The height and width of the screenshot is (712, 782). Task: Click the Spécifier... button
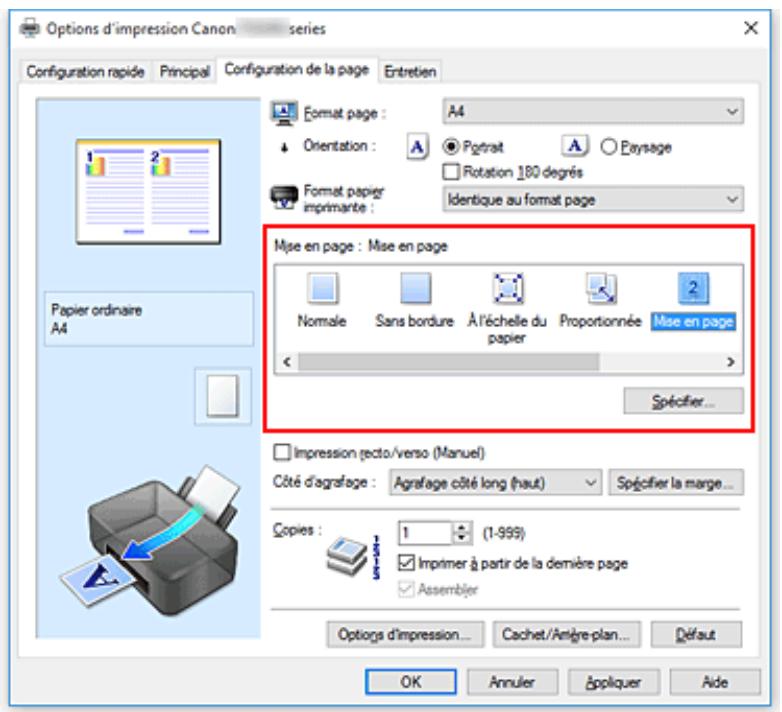tap(684, 401)
